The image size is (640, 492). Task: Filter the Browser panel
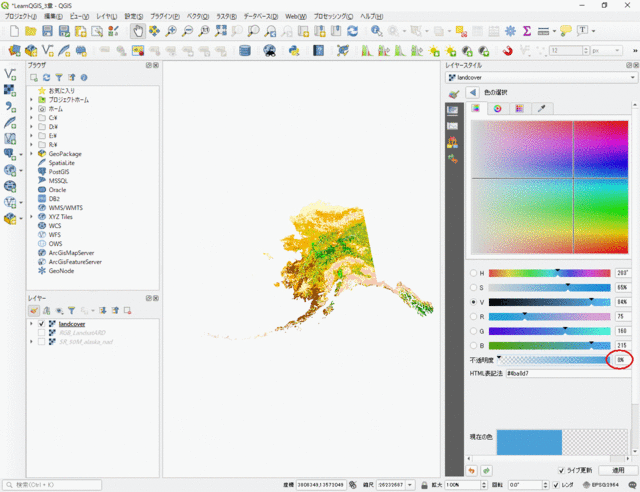pyautogui.click(x=59, y=78)
